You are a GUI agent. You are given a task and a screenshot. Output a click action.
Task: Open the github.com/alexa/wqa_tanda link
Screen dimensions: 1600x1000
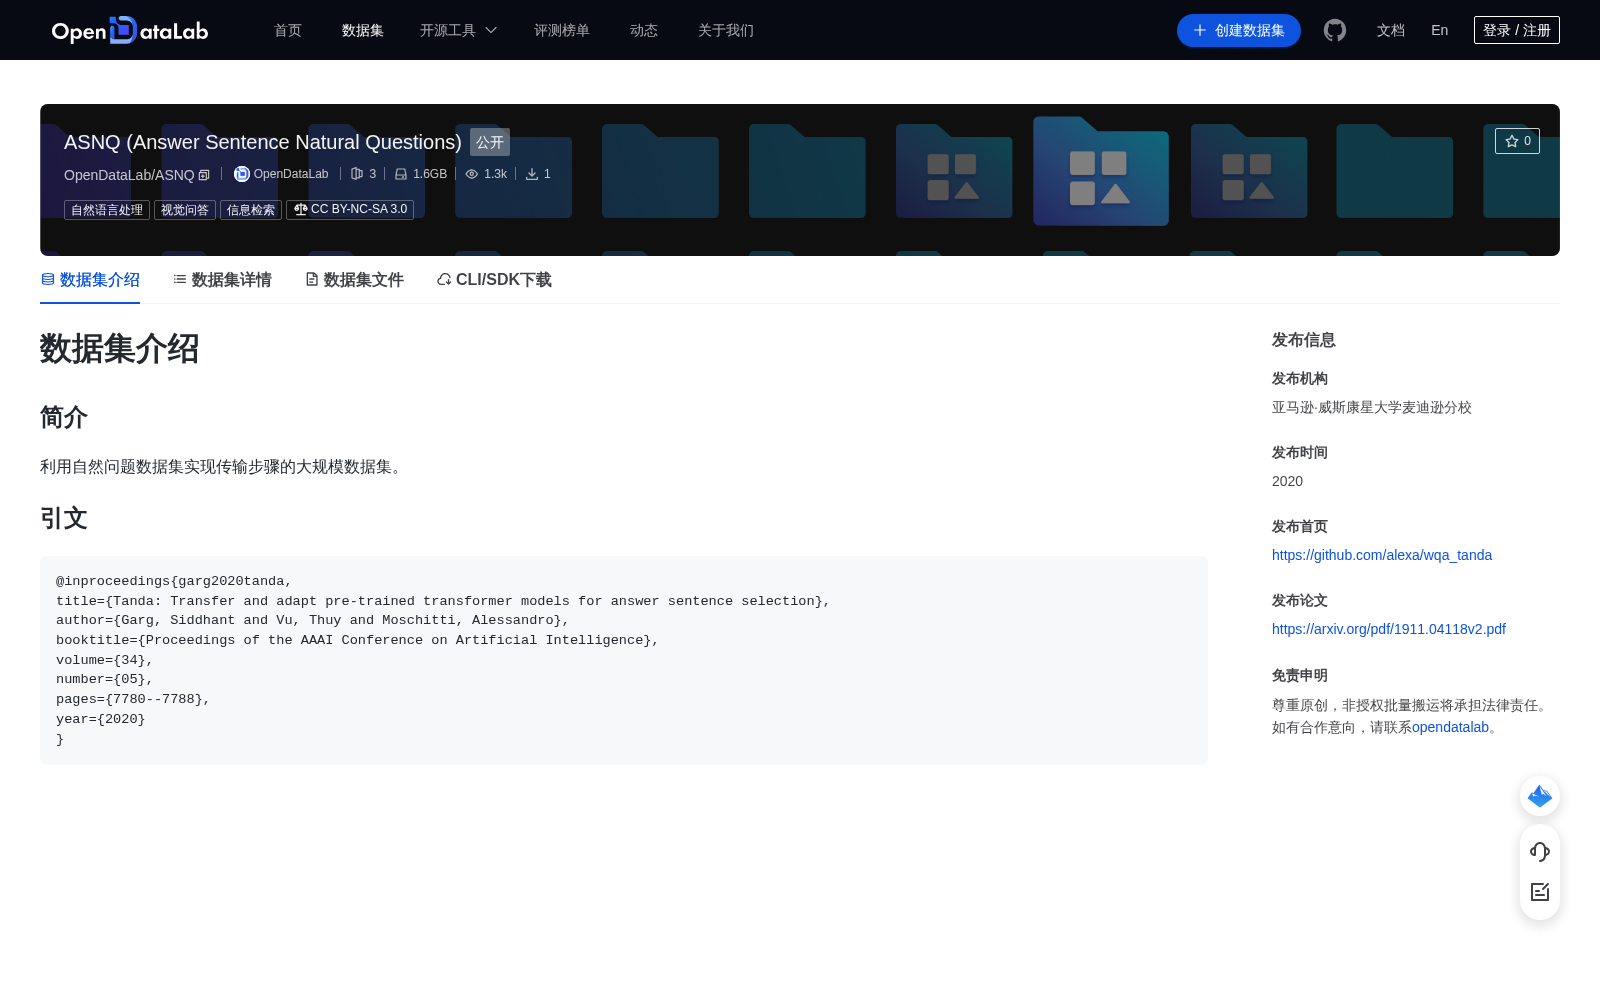(1382, 555)
